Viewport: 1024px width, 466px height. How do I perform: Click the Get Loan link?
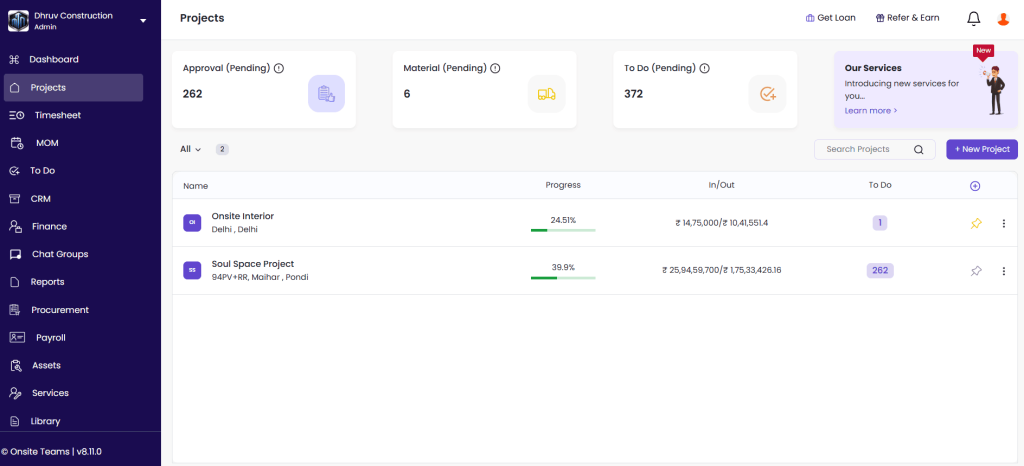830,18
